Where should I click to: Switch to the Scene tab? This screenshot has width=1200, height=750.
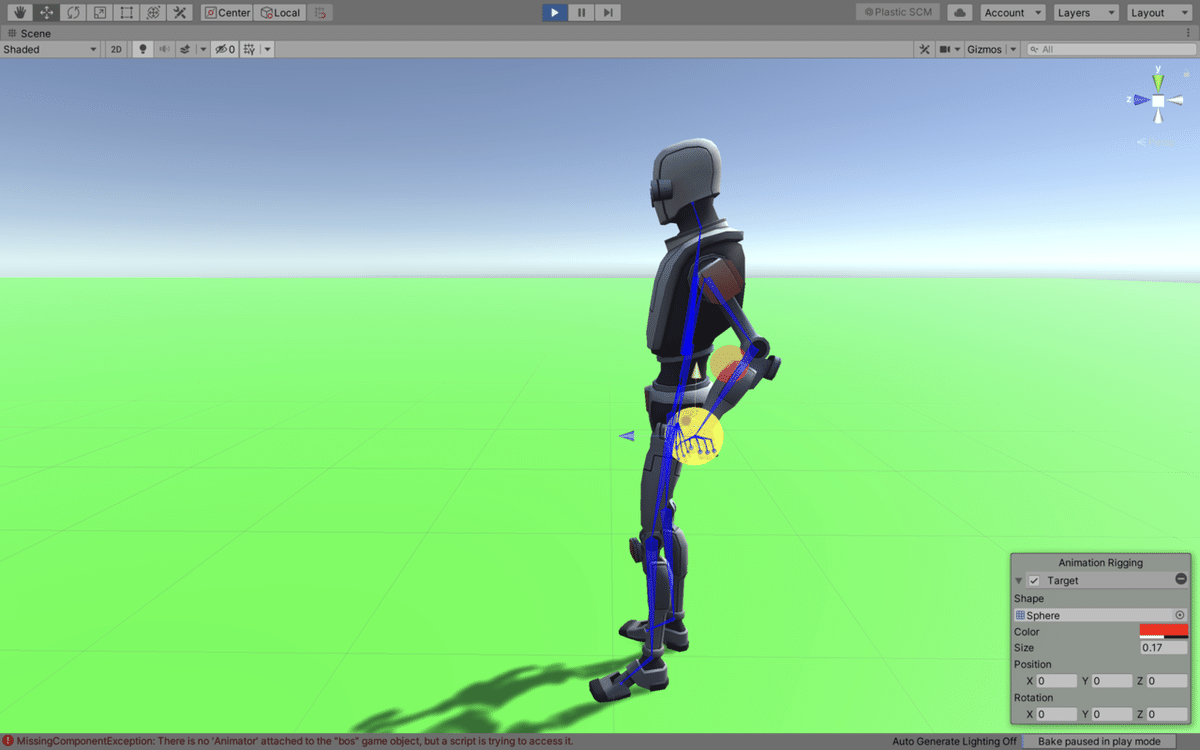point(30,33)
